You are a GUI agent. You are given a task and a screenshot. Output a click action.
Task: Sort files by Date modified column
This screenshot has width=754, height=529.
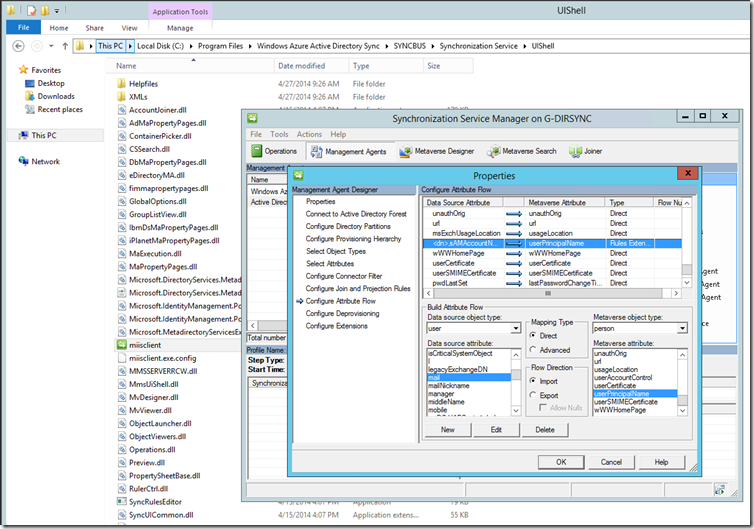(x=302, y=66)
